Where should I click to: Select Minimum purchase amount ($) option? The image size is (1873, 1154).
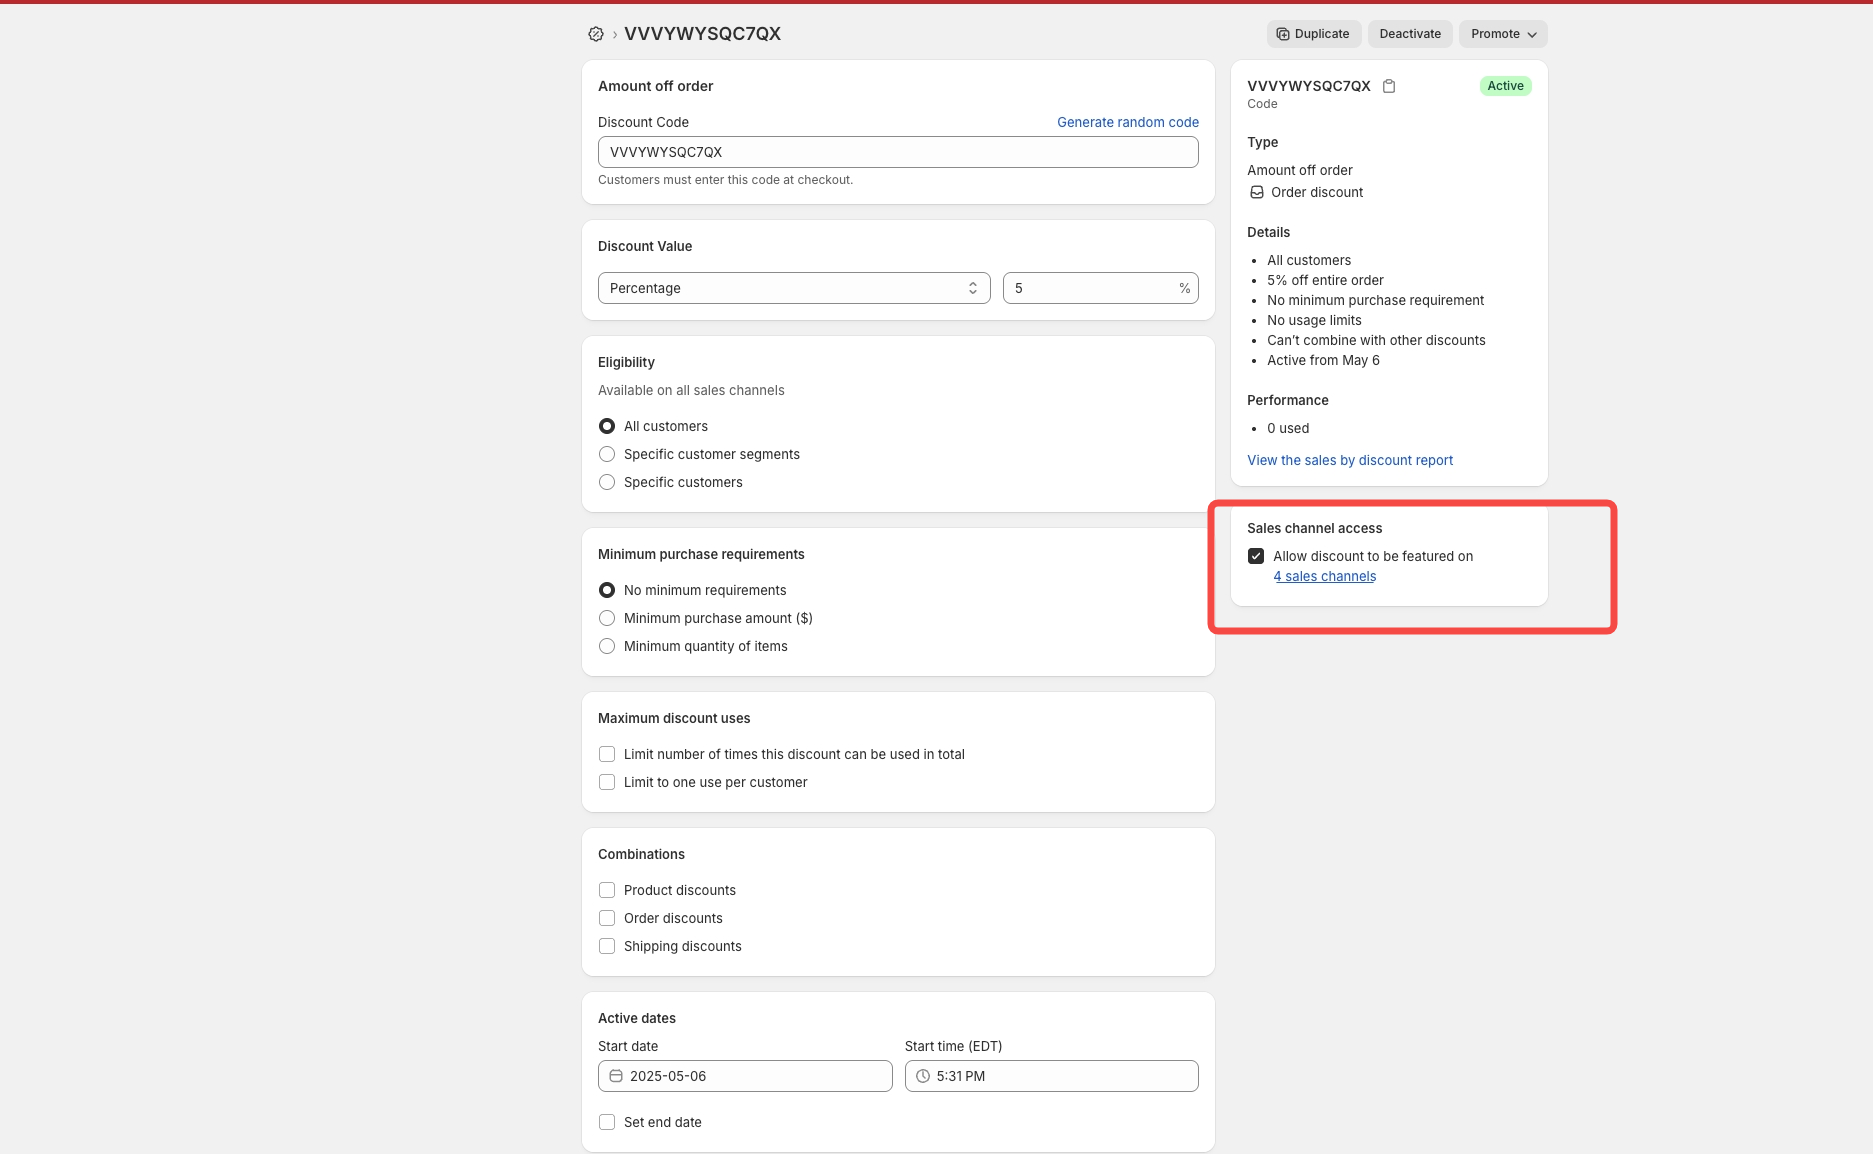coord(607,618)
